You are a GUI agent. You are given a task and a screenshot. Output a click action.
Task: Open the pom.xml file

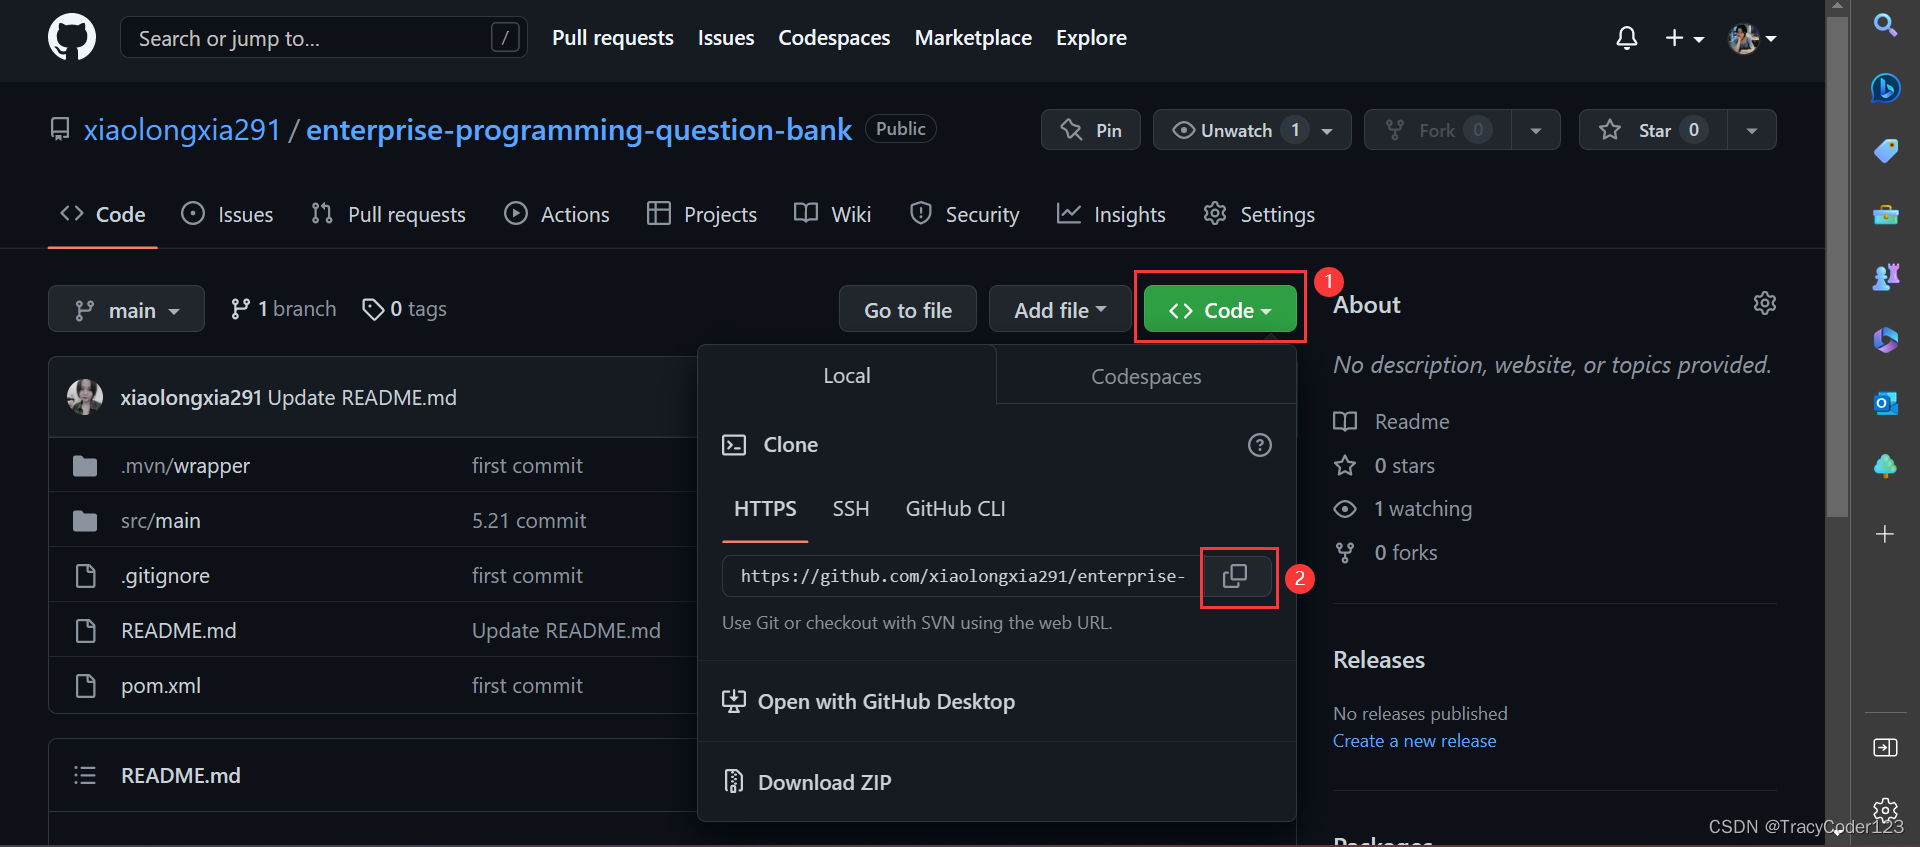point(161,686)
